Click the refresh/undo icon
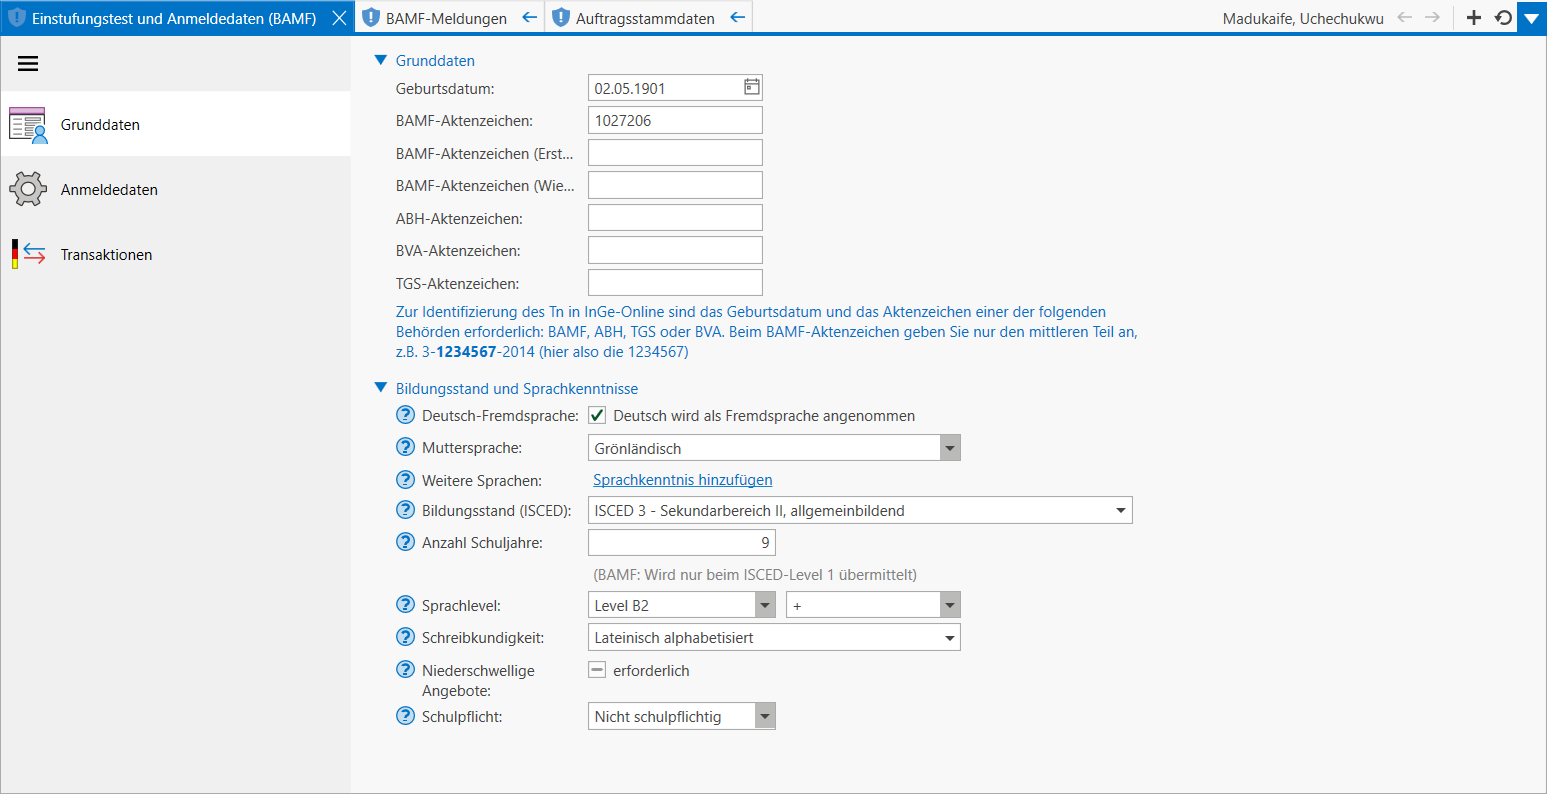The image size is (1547, 794). click(x=1502, y=18)
